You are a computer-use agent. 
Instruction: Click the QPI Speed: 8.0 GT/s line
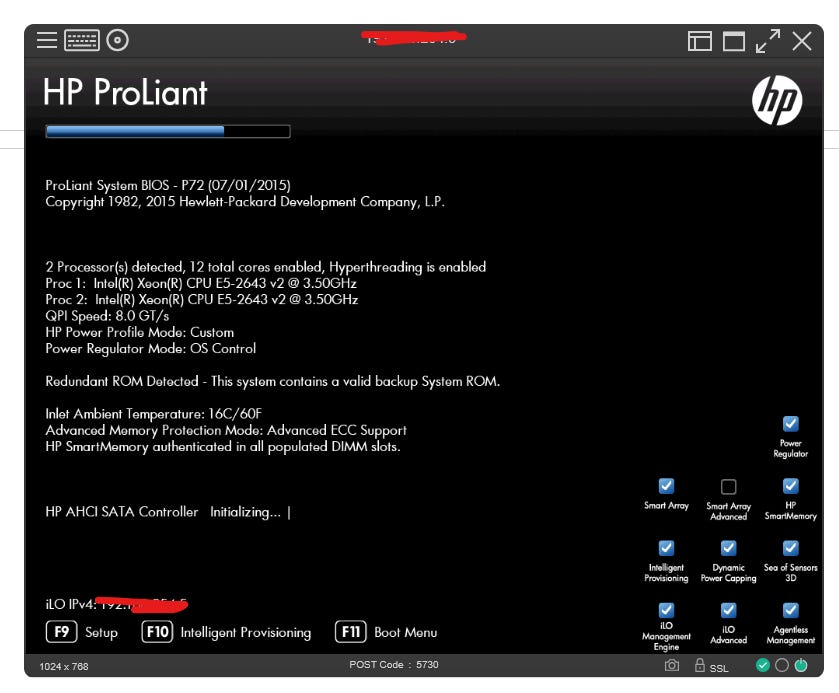[x=107, y=316]
